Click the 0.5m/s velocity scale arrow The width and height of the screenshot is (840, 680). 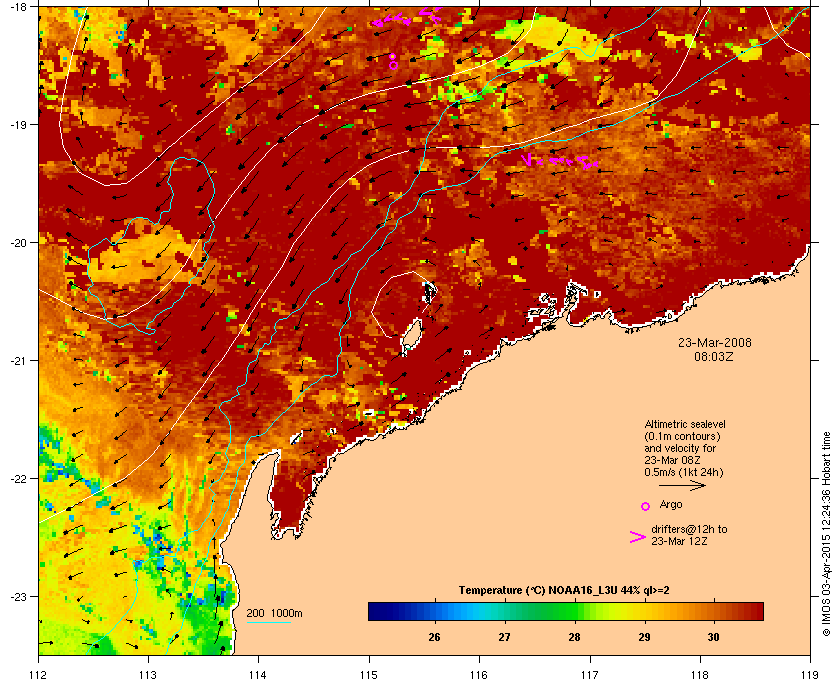(x=682, y=486)
